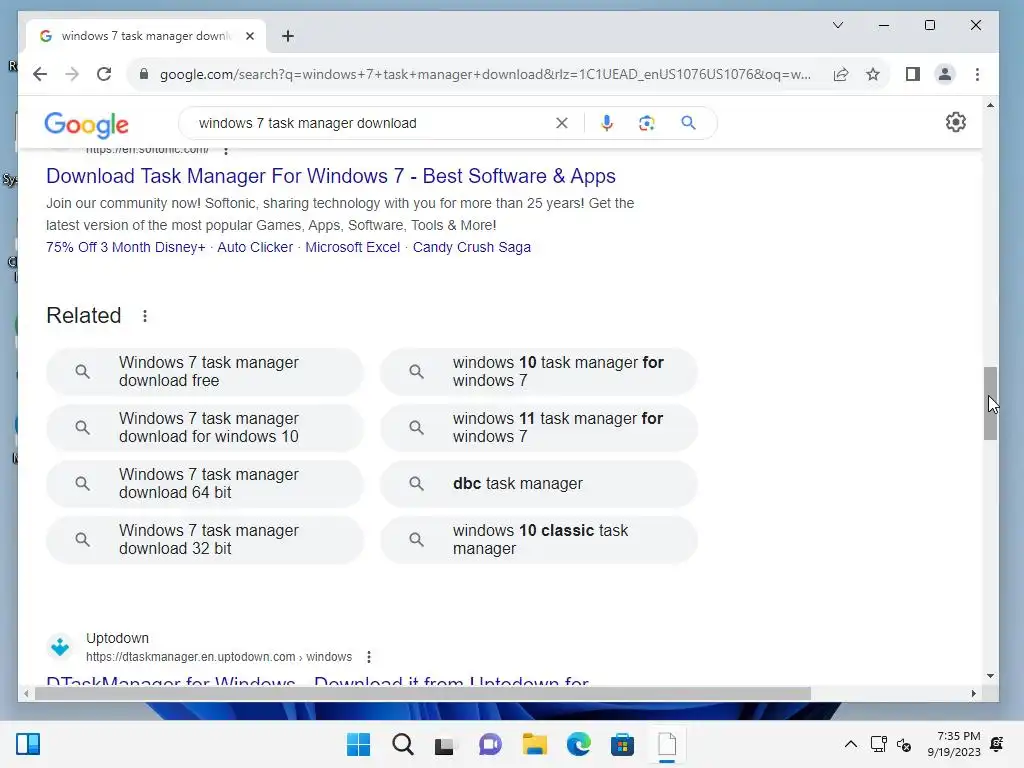Open three-dot menu beside Related heading
The width and height of the screenshot is (1024, 768).
point(145,316)
